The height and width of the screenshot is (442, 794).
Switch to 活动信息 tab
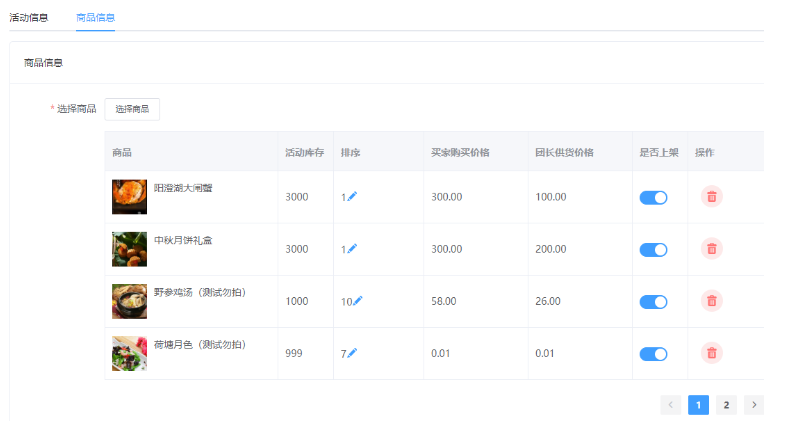(x=29, y=17)
